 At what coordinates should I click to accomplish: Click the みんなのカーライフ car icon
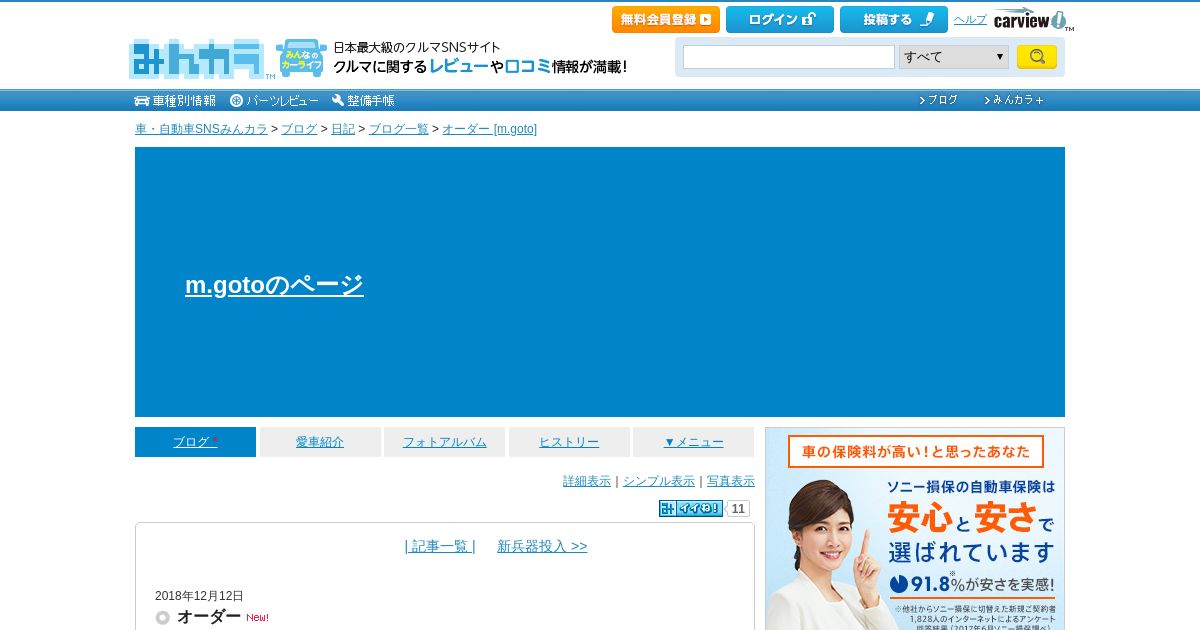(301, 59)
